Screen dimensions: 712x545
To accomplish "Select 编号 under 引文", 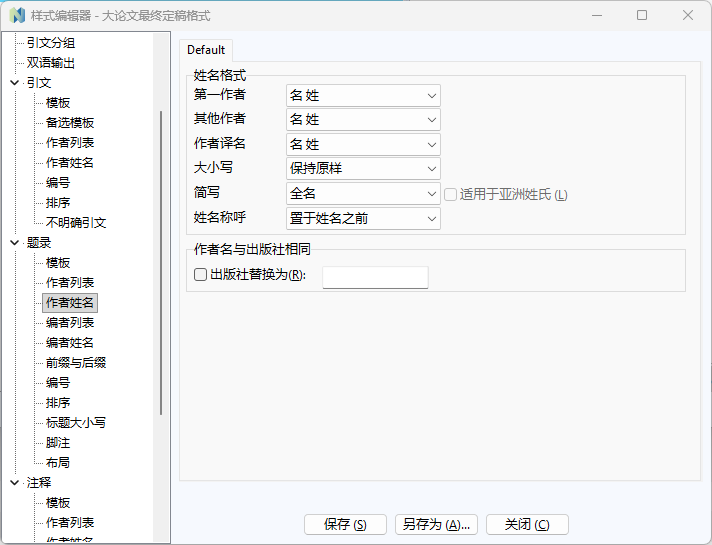I will (58, 183).
